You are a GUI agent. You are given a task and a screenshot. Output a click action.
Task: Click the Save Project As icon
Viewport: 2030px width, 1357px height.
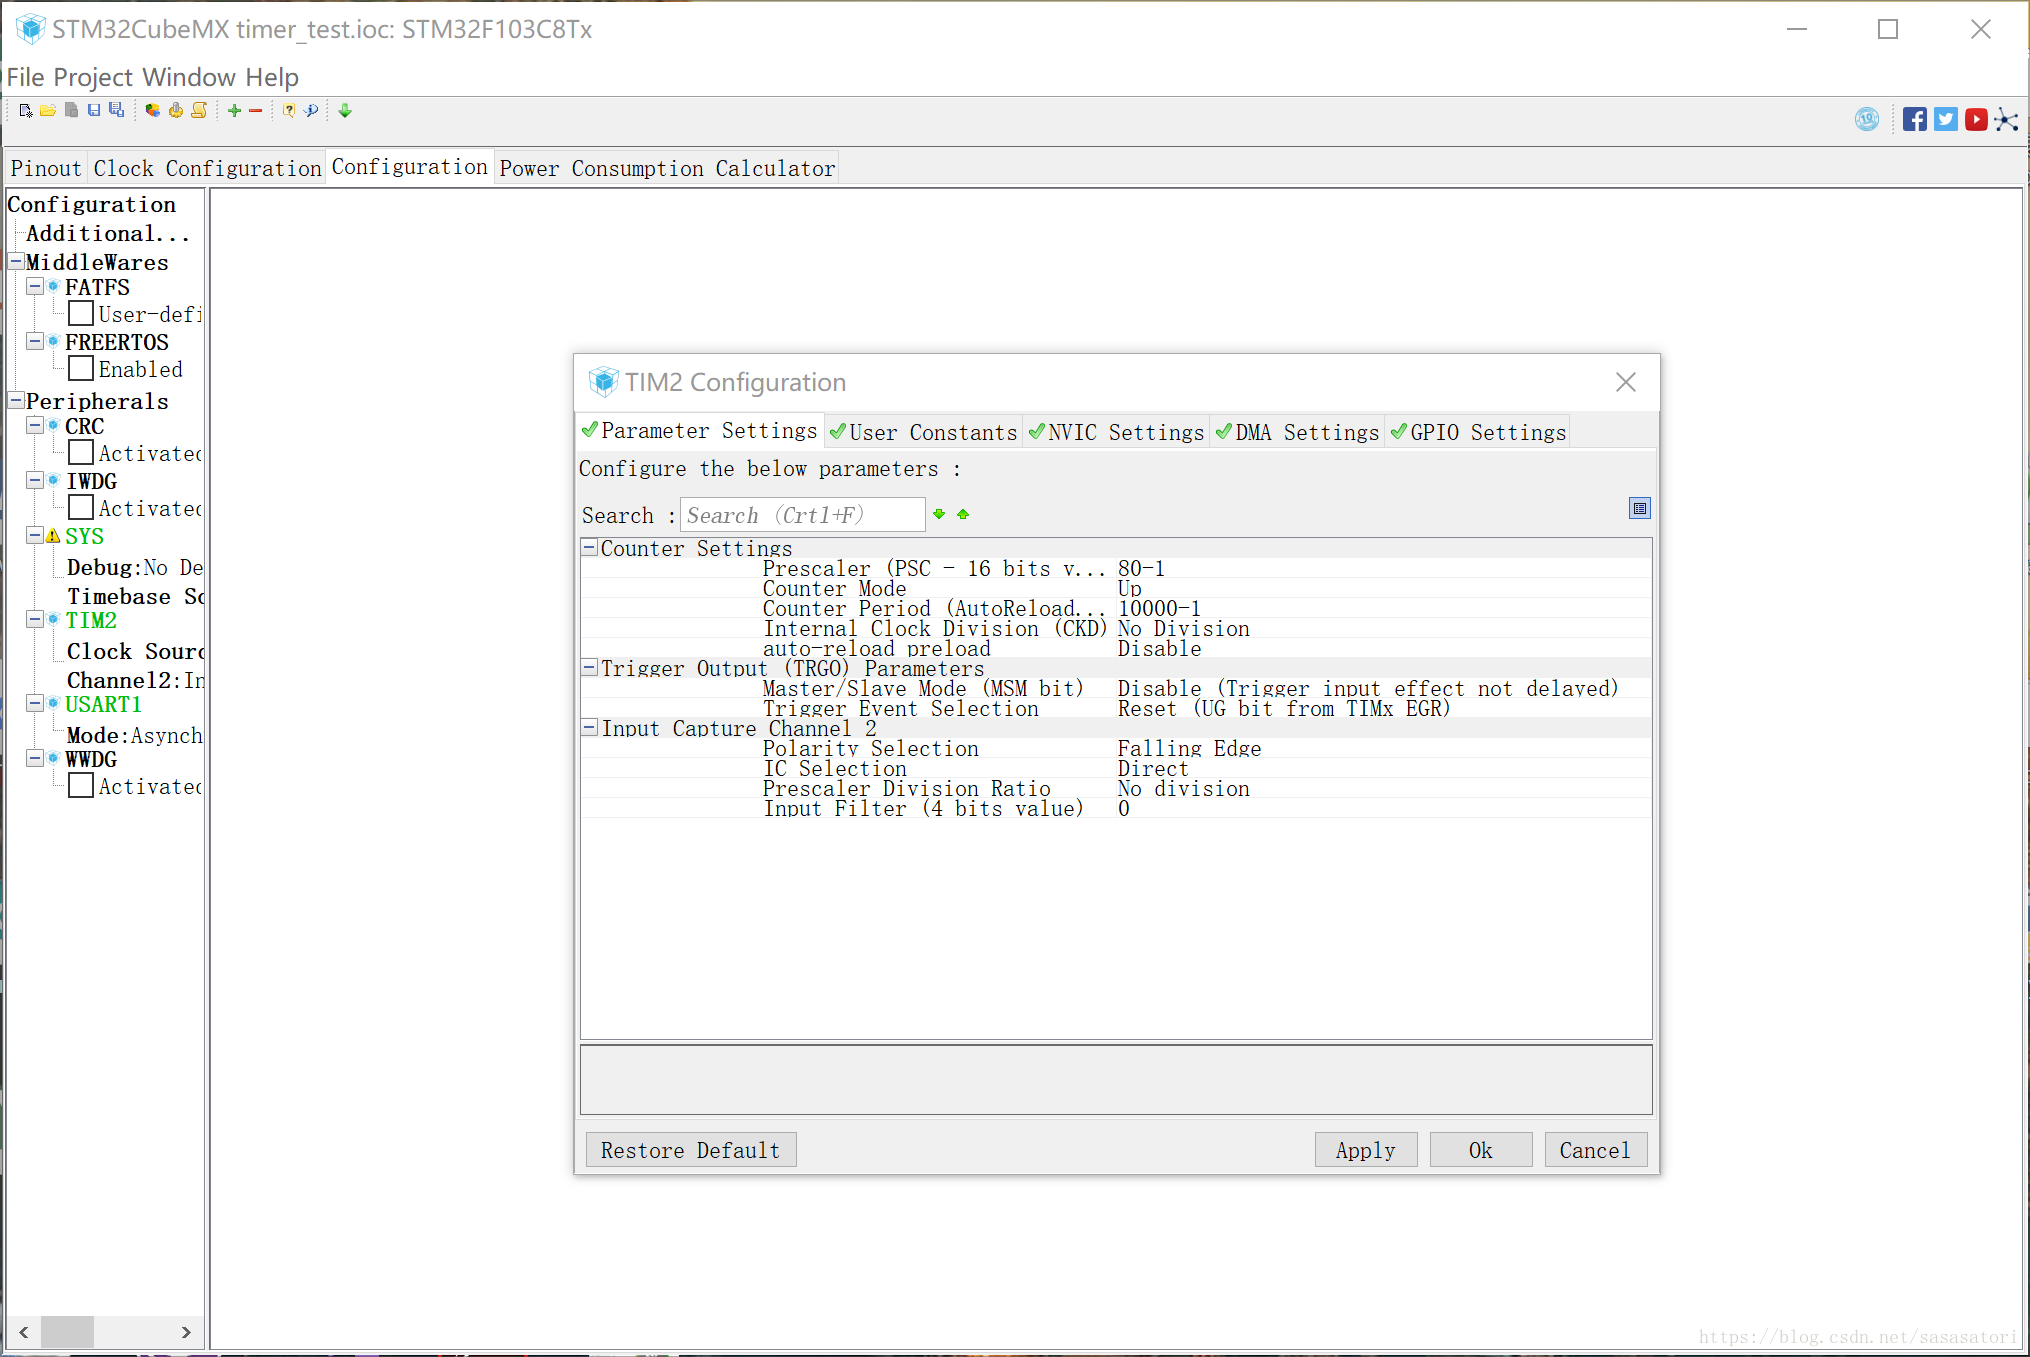[x=117, y=111]
